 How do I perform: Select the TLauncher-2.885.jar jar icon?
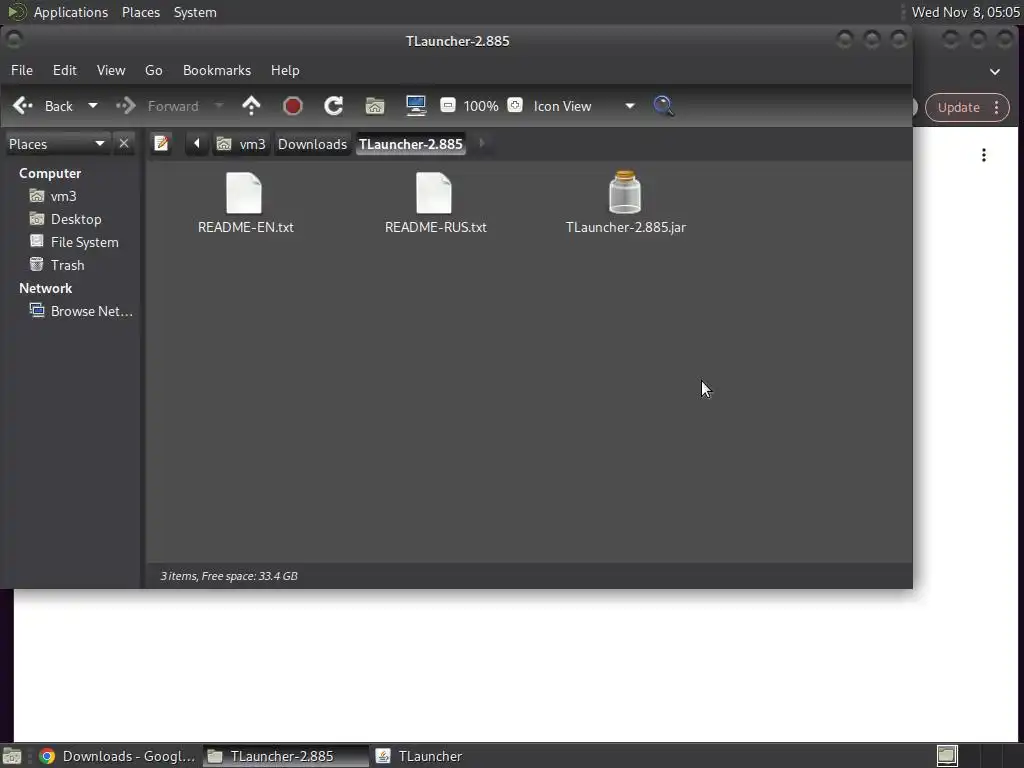pos(625,192)
